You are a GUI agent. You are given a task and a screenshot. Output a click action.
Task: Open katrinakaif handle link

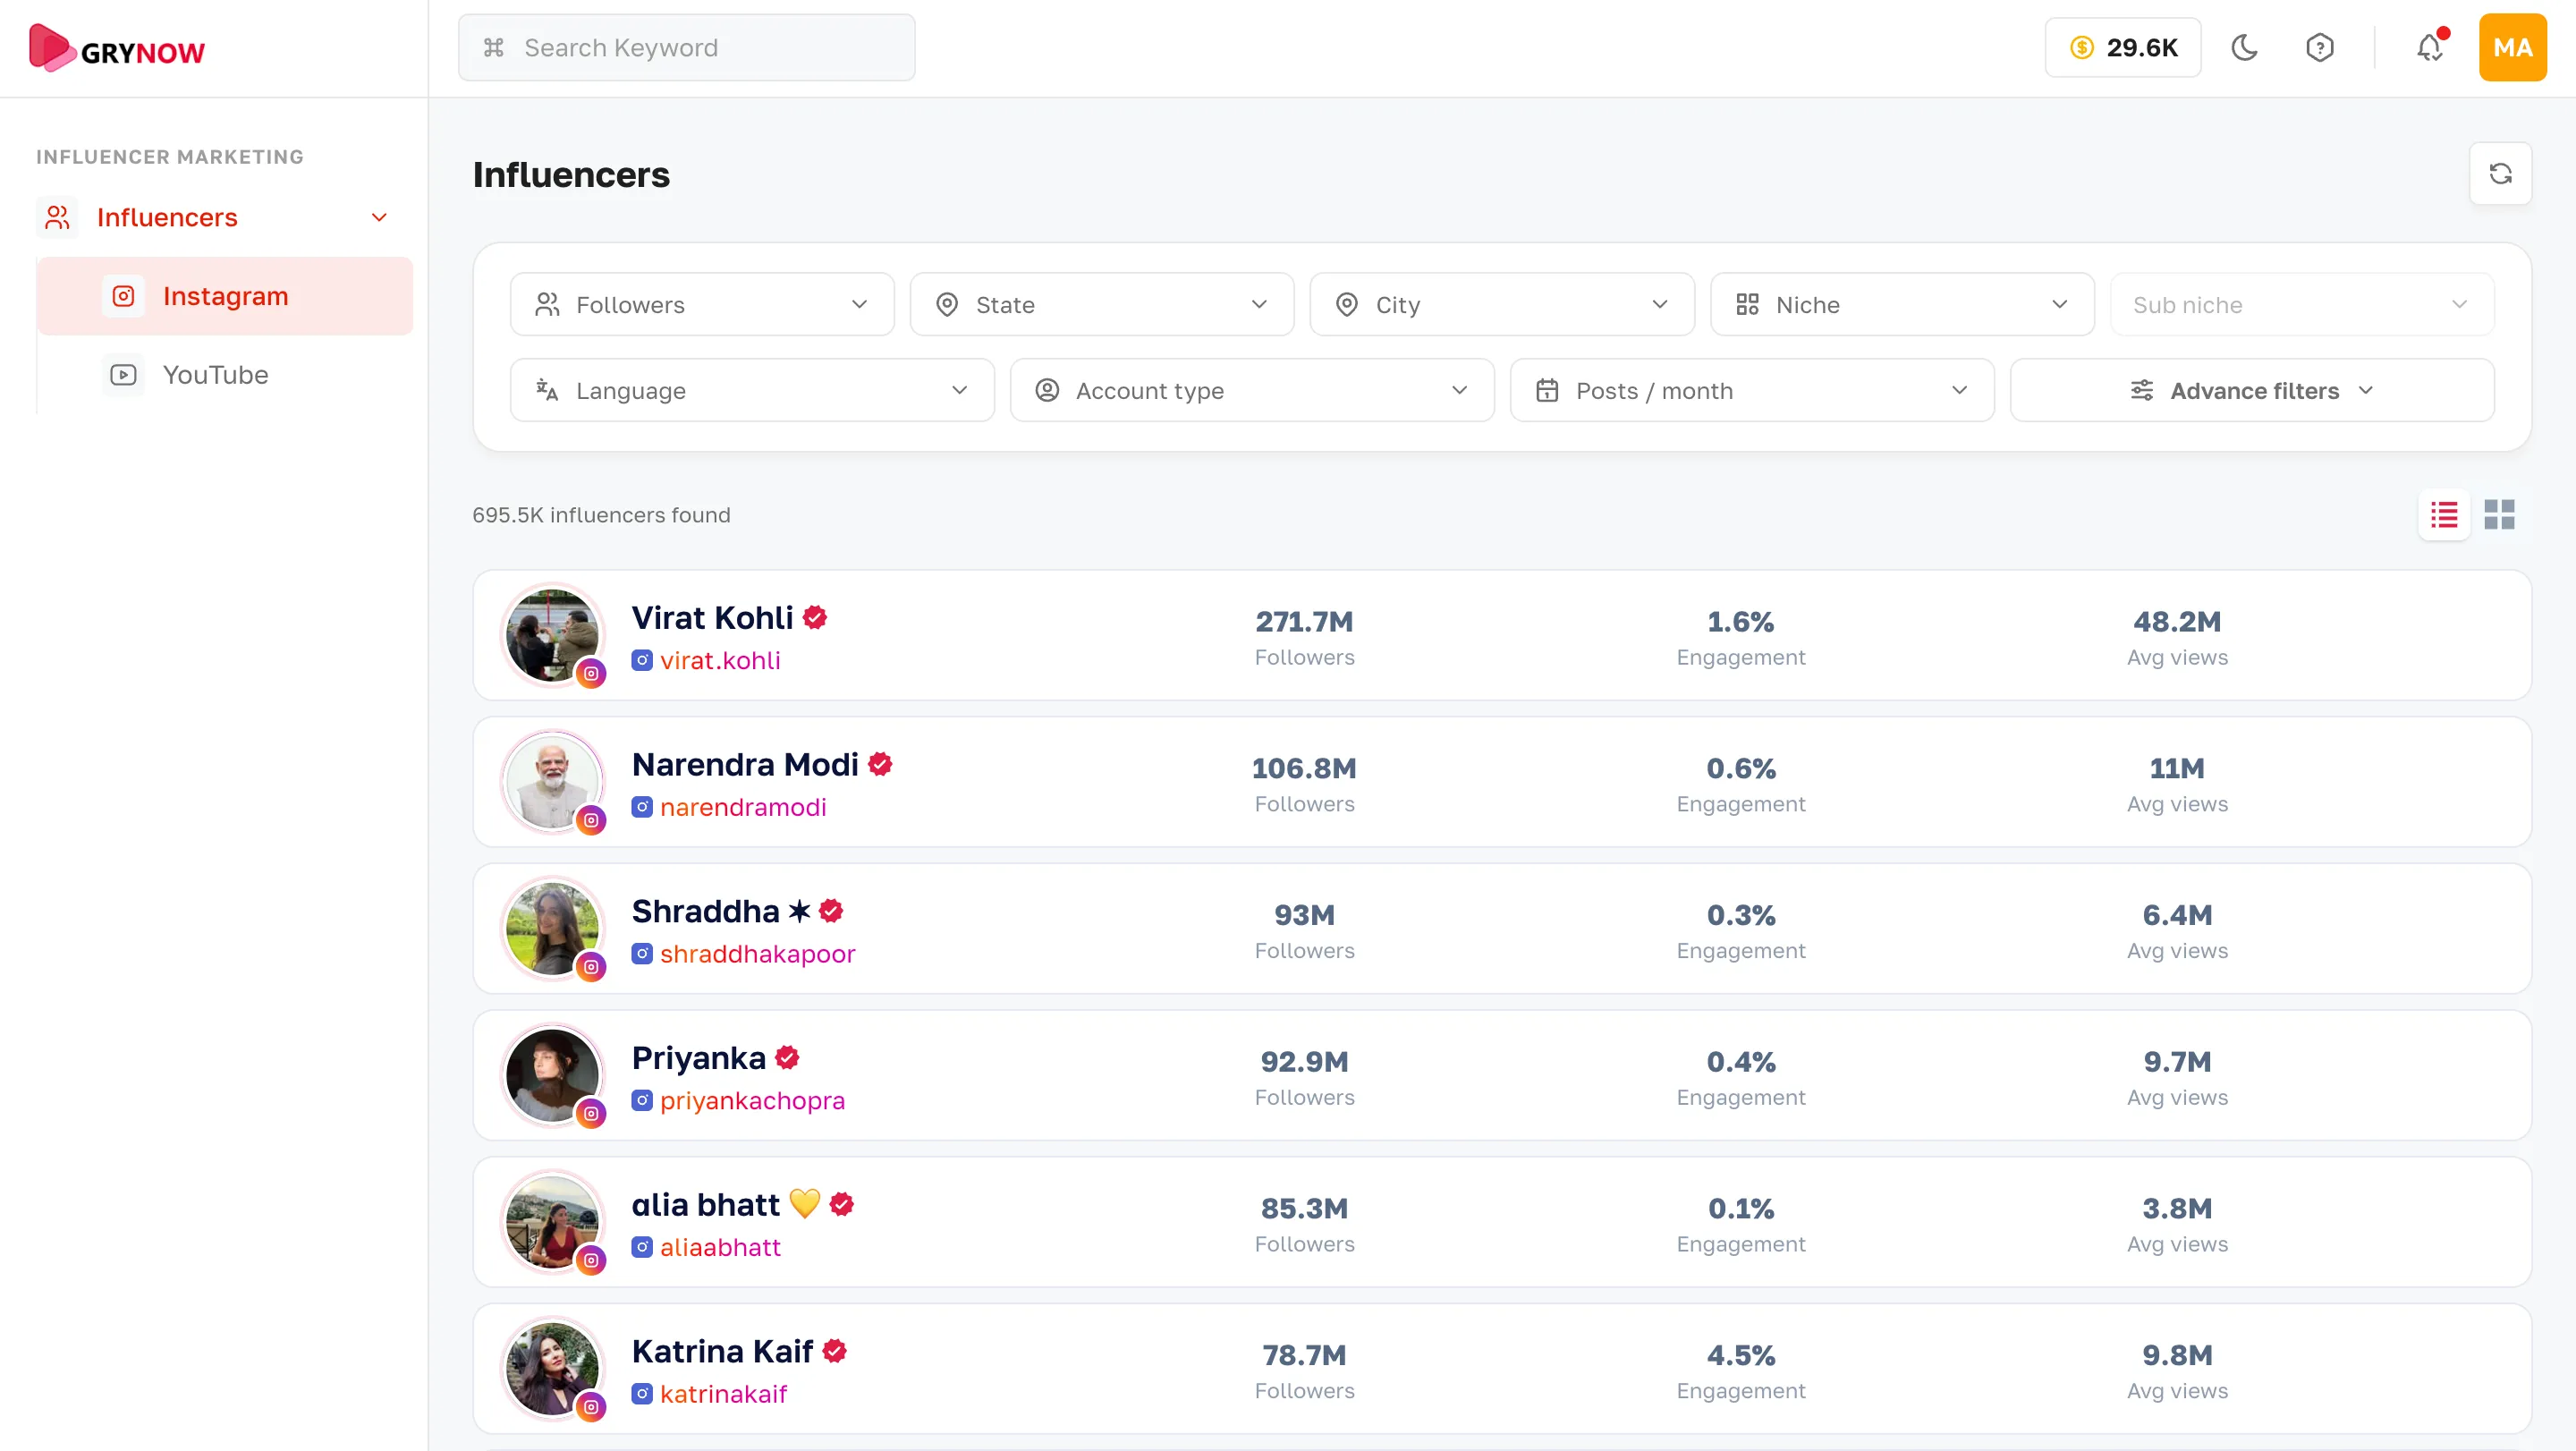pyautogui.click(x=723, y=1394)
